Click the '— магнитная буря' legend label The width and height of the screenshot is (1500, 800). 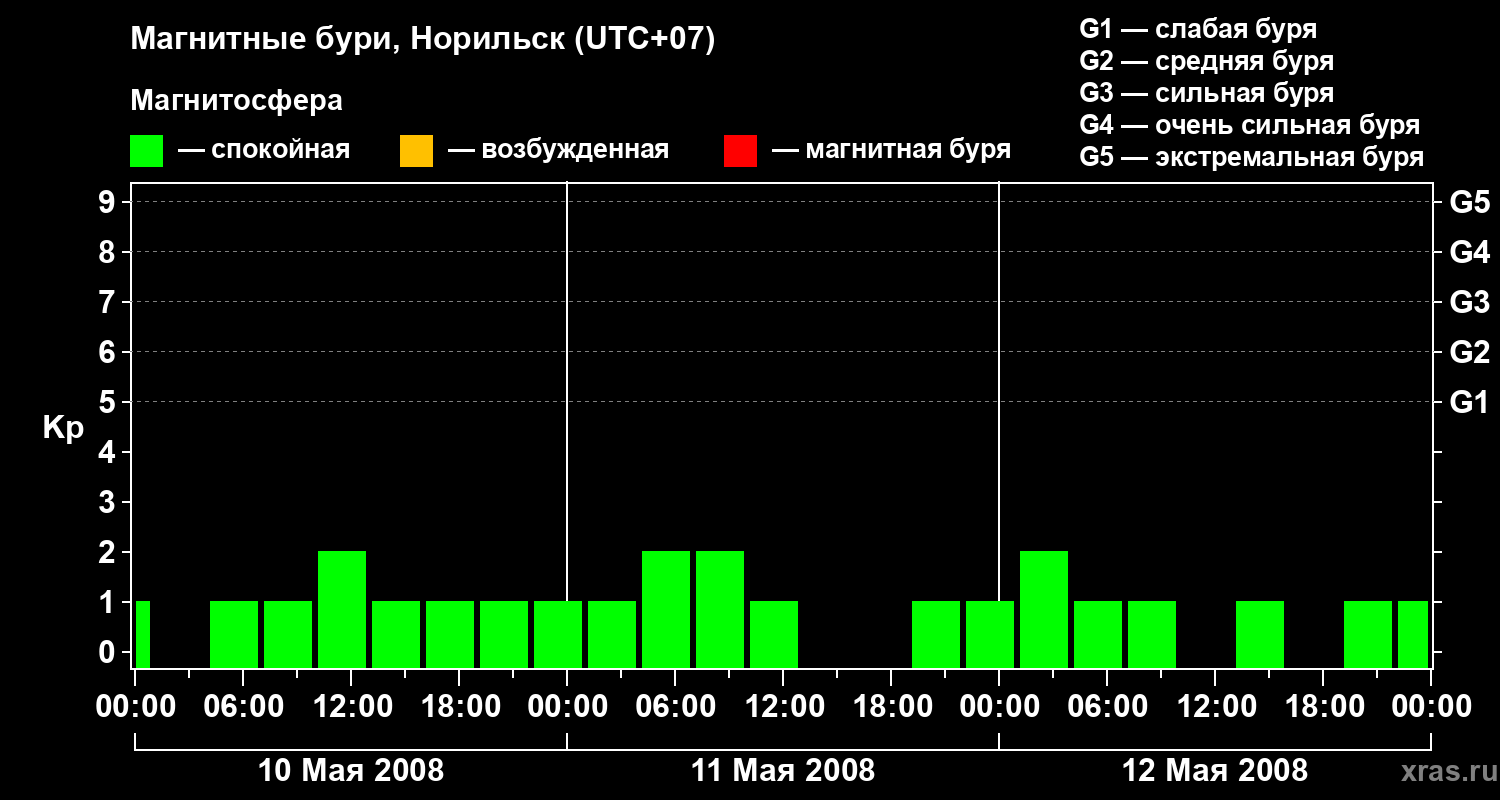coord(891,150)
